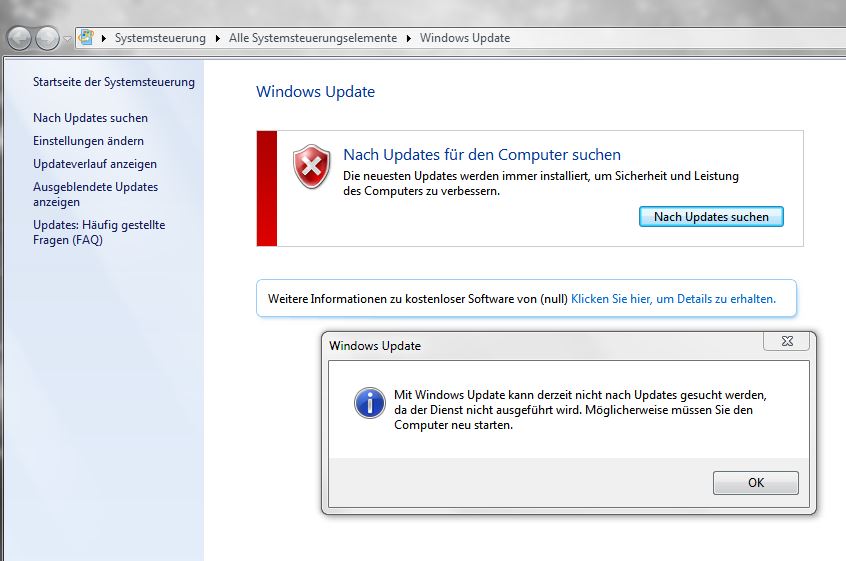The width and height of the screenshot is (846, 561).
Task: Select Alle Systemsteuerungselemente breadcrumb
Action: coord(313,38)
